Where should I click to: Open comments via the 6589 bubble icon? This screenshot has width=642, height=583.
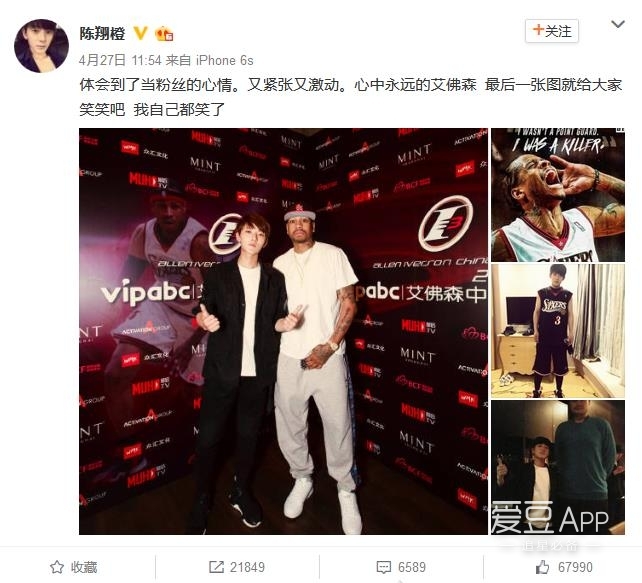coord(384,567)
